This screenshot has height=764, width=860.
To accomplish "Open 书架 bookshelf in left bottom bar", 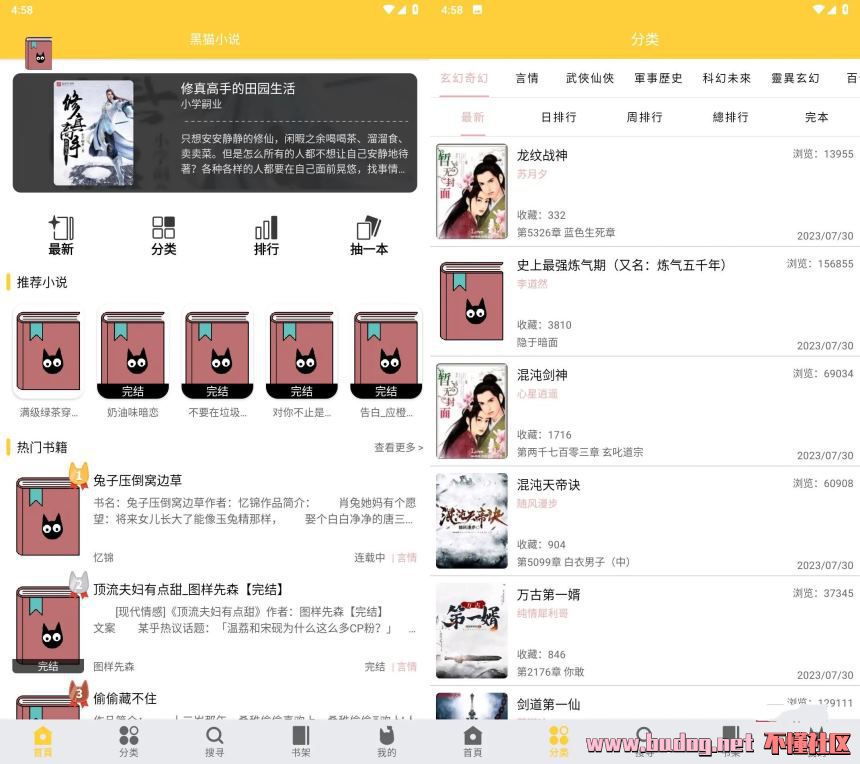I will (x=301, y=742).
